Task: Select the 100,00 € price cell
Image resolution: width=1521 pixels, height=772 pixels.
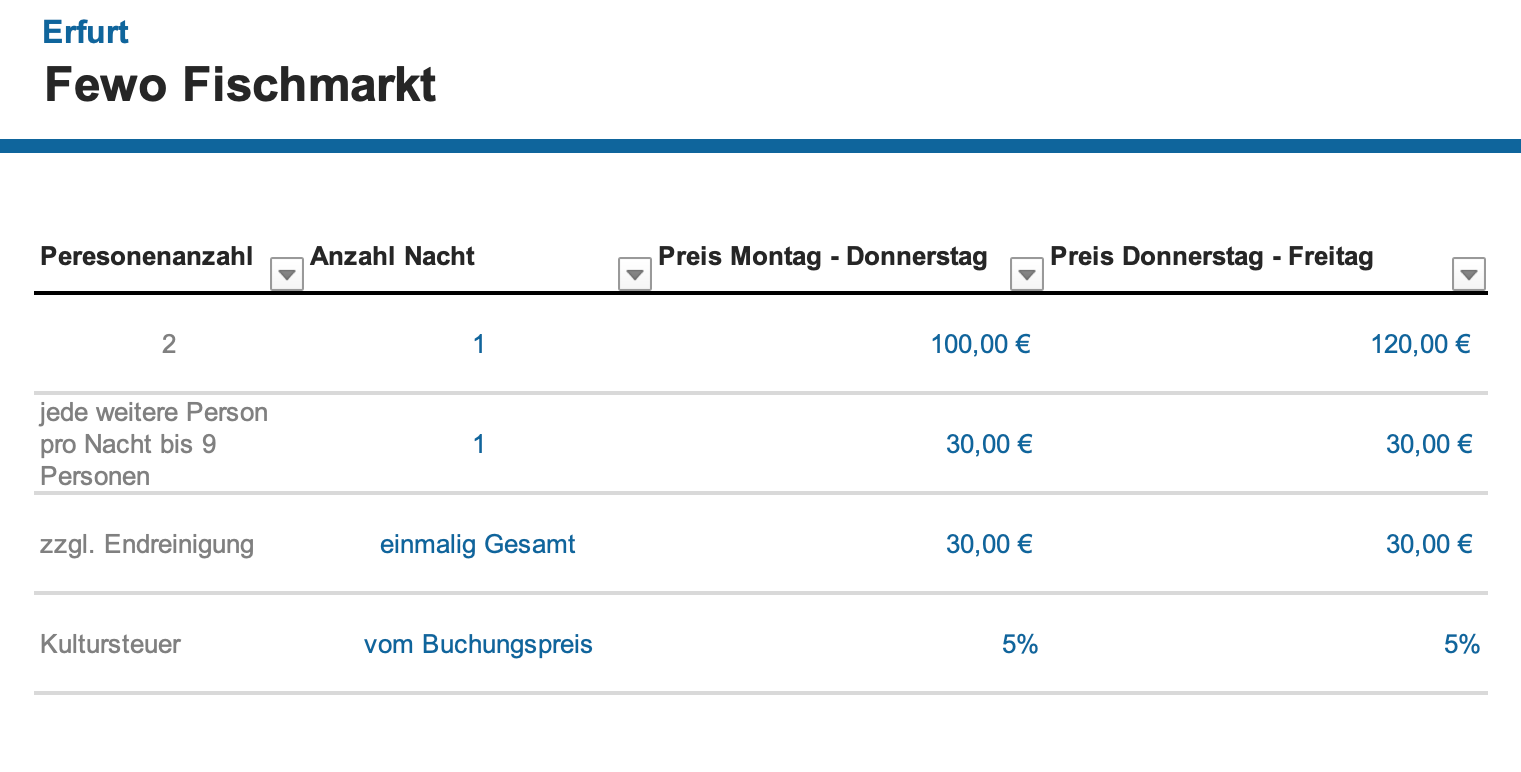Action: pyautogui.click(x=980, y=345)
